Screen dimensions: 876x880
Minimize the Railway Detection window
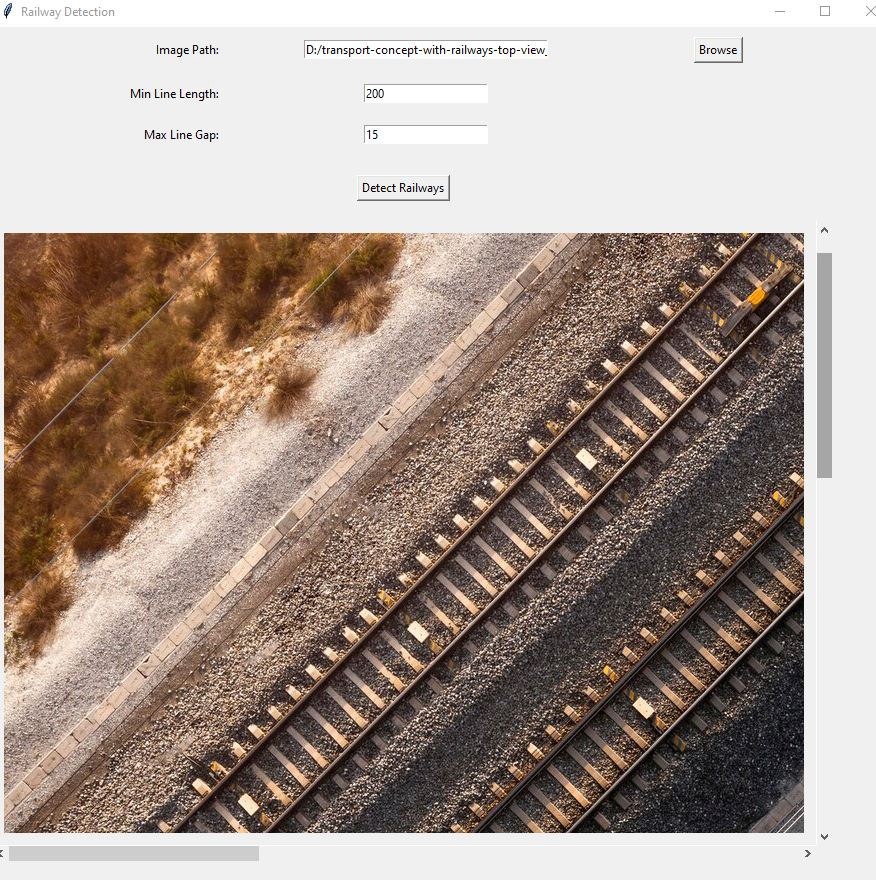pyautogui.click(x=780, y=12)
